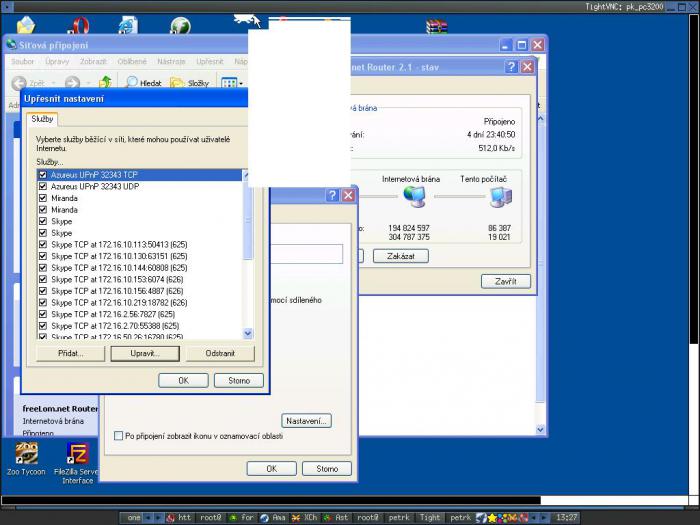Click the Zakázat button
This screenshot has height=525, width=700.
(x=401, y=256)
